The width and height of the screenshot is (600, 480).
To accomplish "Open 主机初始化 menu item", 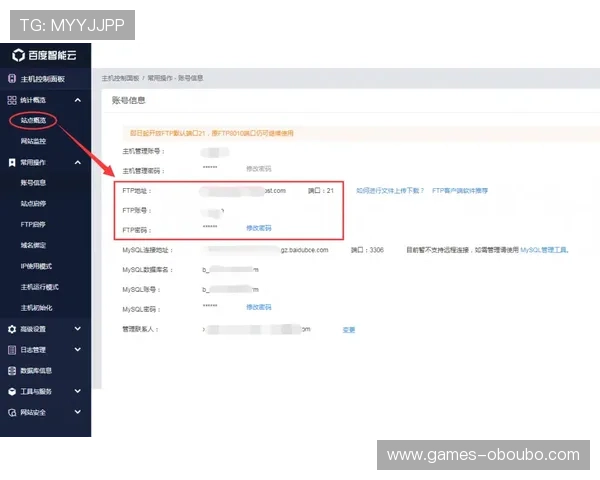I will tap(36, 308).
